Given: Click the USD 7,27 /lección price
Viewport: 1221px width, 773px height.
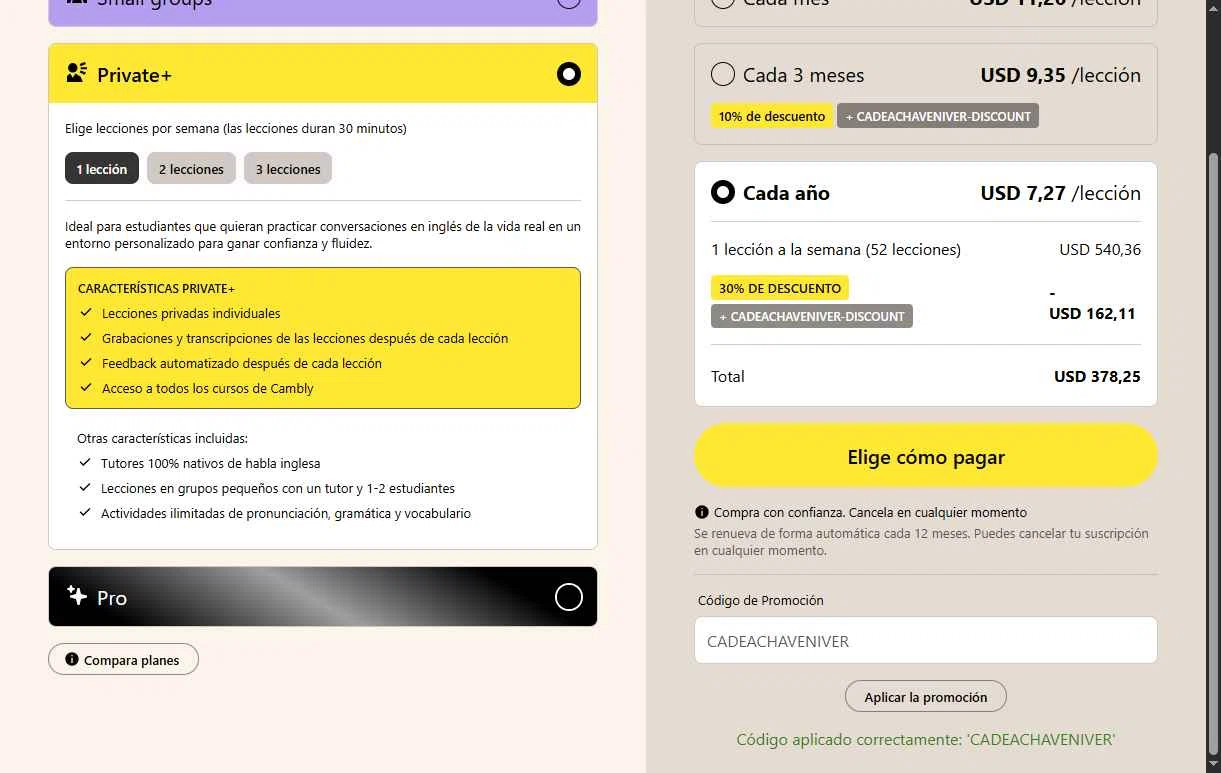Looking at the screenshot, I should 1060,193.
